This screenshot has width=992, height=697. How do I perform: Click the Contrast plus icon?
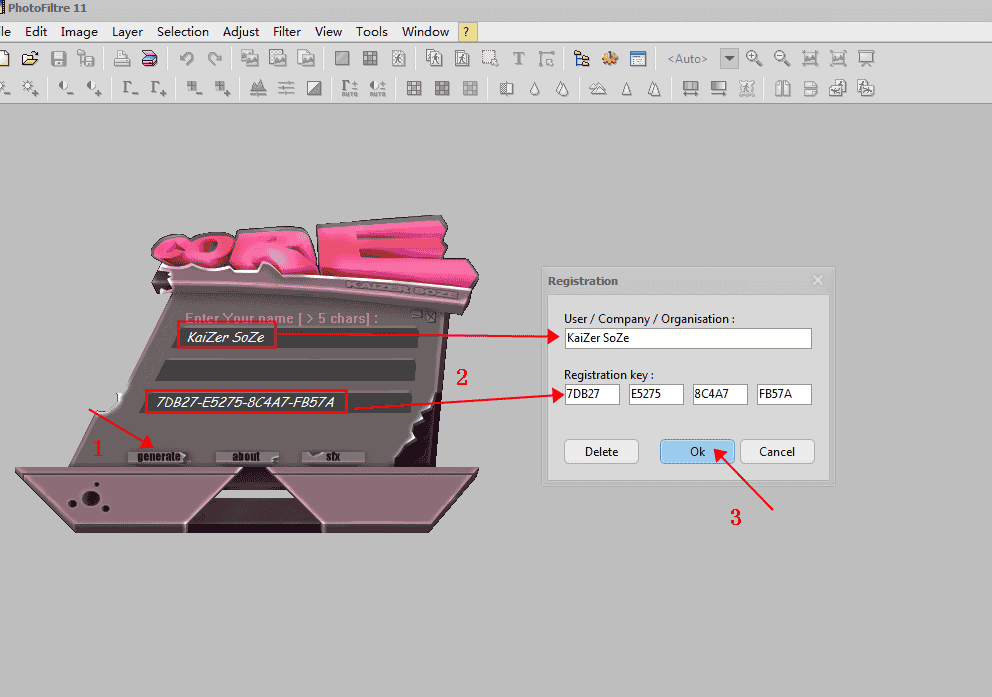[x=94, y=88]
